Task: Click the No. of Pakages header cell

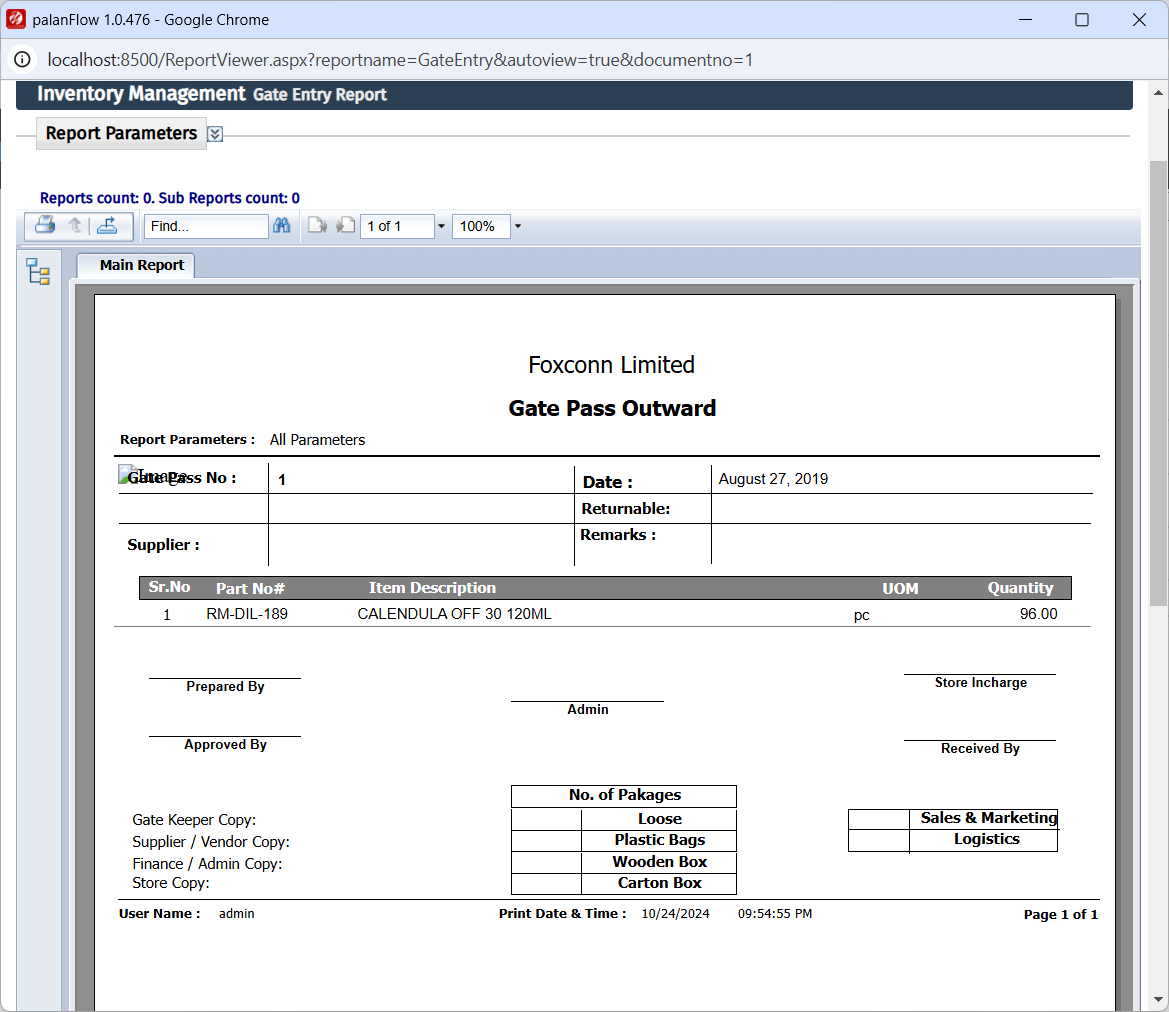Action: click(x=624, y=796)
